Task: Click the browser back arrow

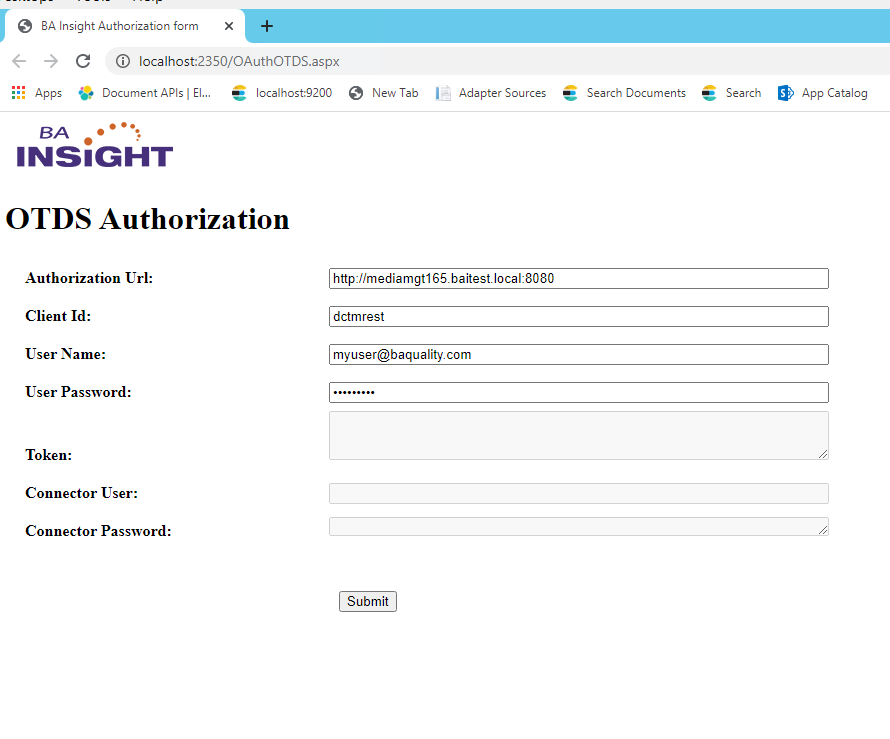Action: pyautogui.click(x=19, y=61)
